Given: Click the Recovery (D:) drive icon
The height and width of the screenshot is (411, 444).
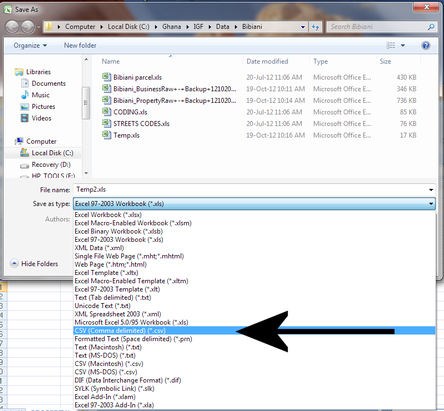Looking at the screenshot, I should coord(24,165).
